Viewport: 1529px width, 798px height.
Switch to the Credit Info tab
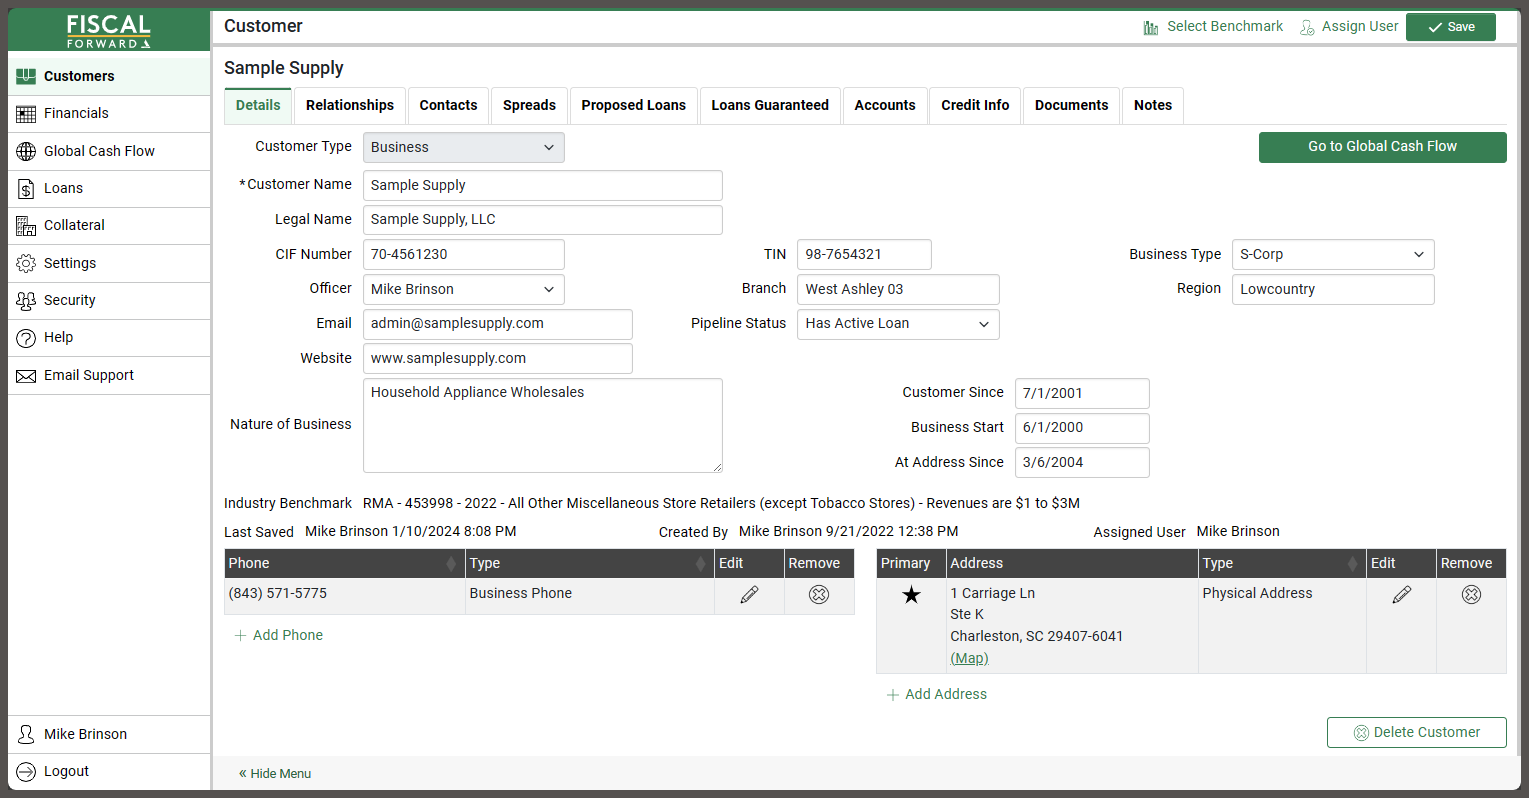974,105
